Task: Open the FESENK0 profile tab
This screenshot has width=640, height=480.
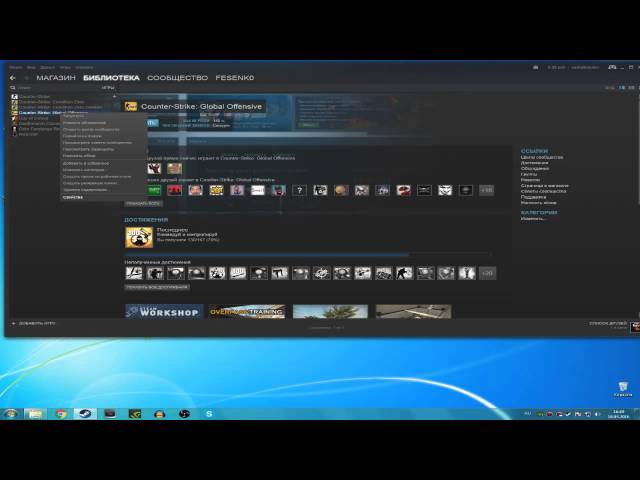Action: [235, 78]
